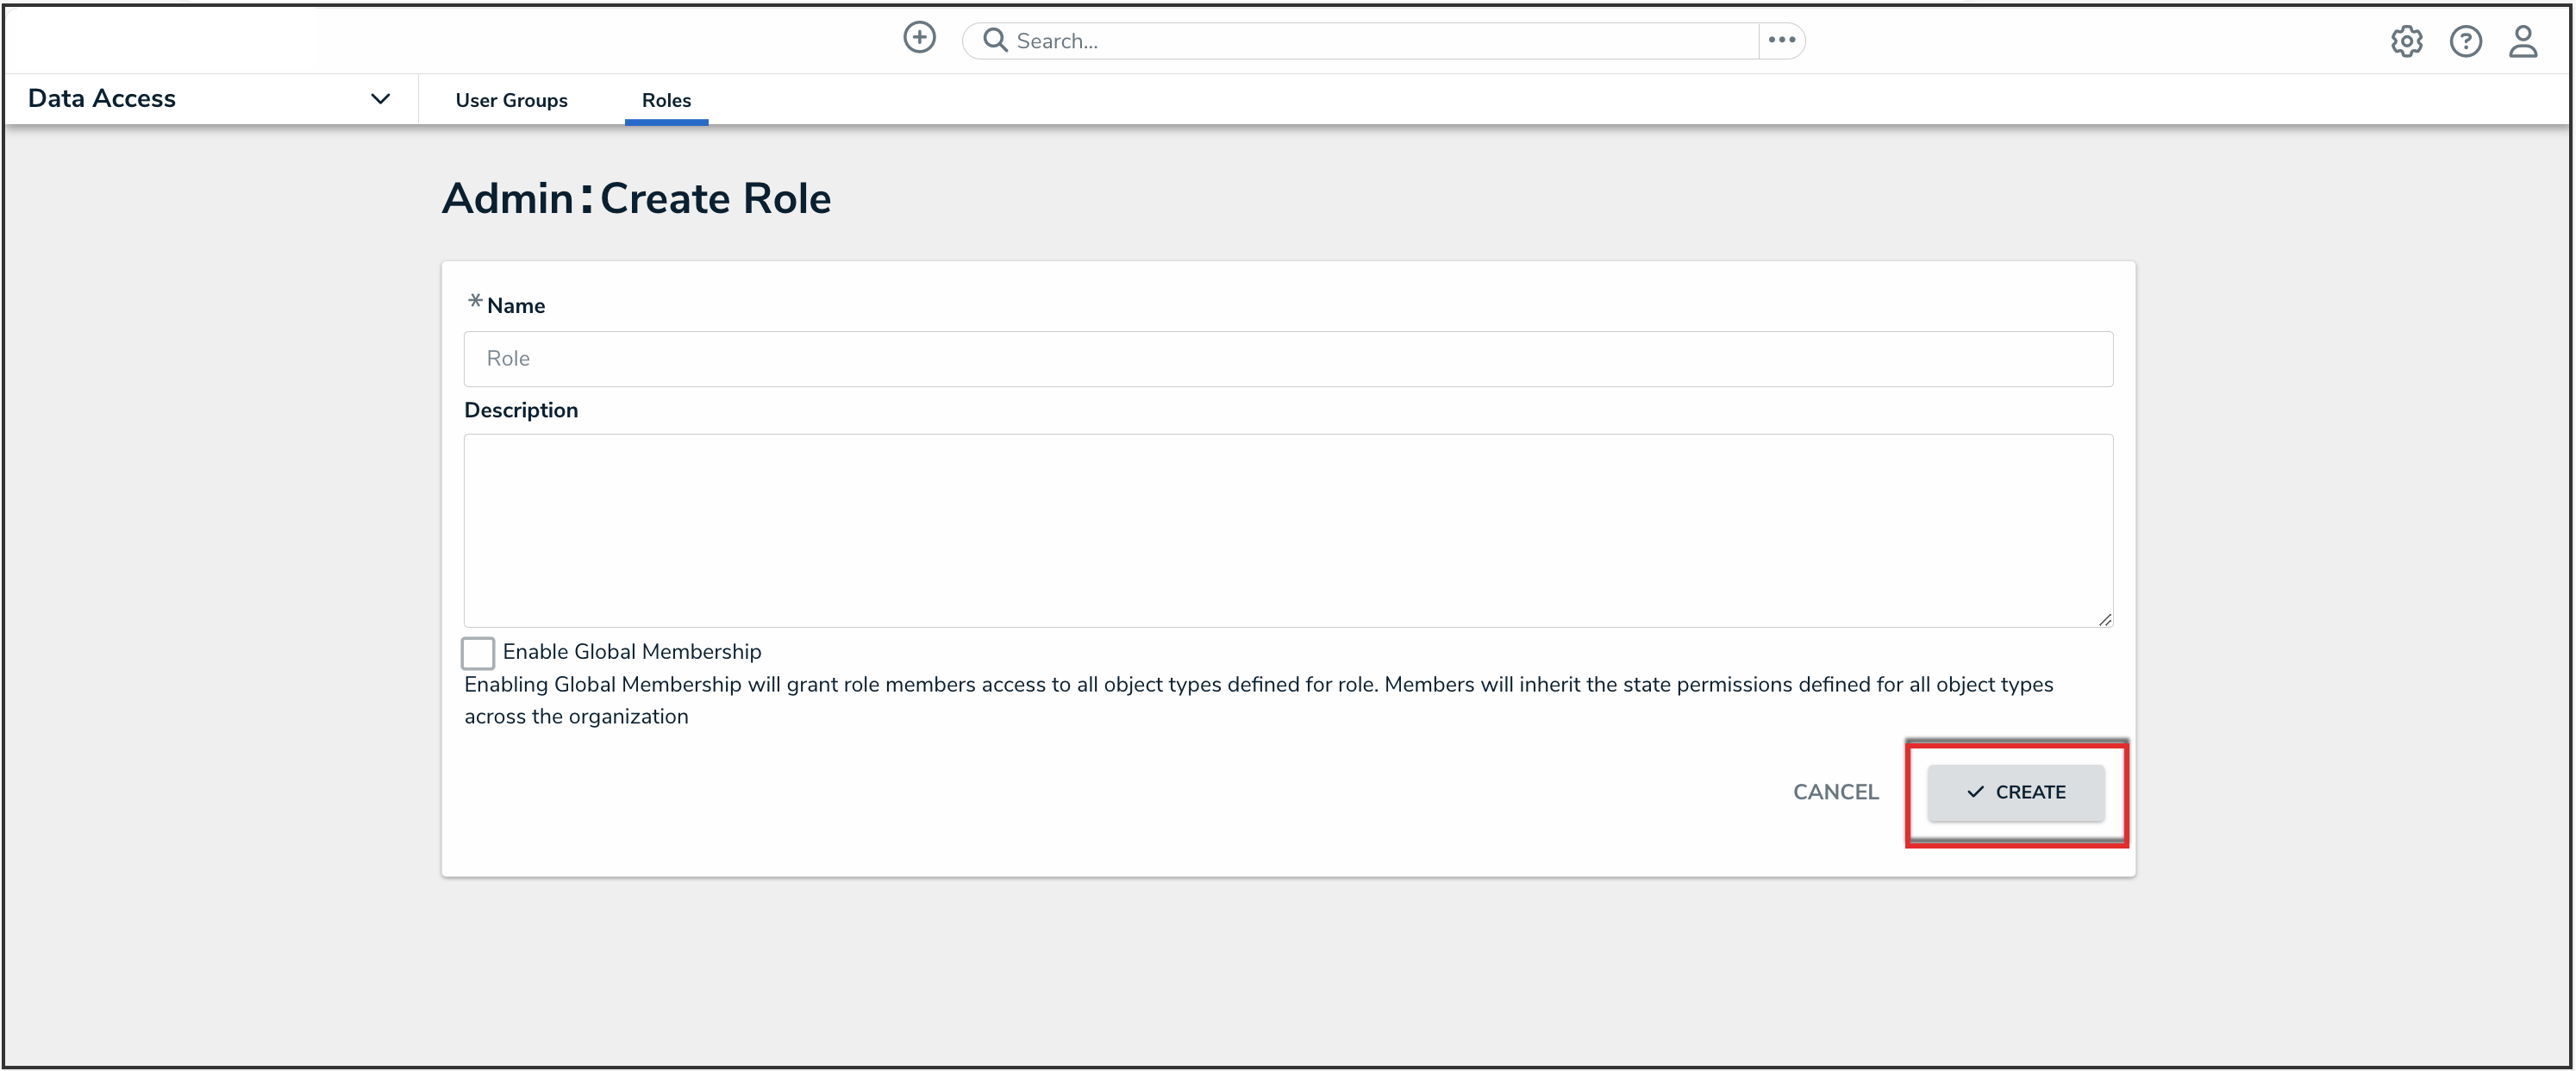Viewport: 2576px width, 1071px height.
Task: Click the search magnifier icon
Action: tap(994, 40)
